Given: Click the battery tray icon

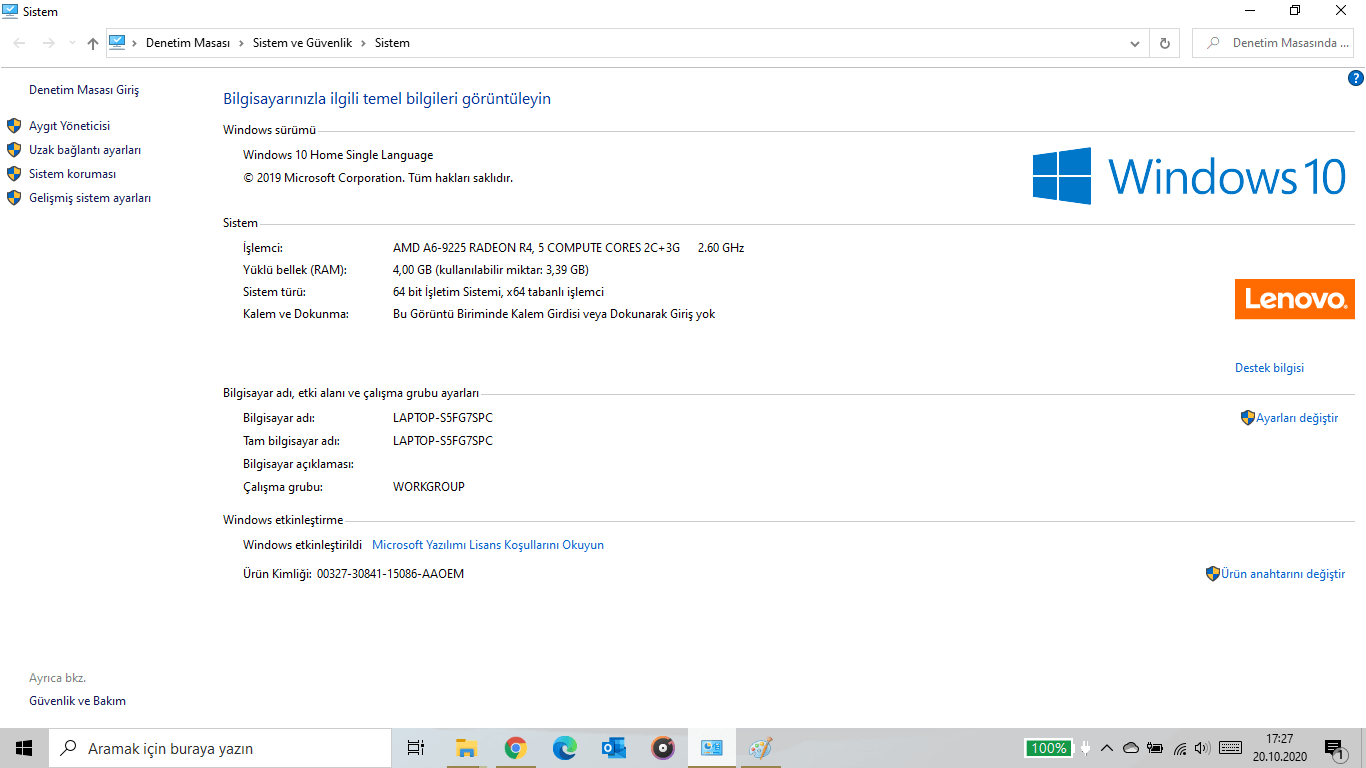Looking at the screenshot, I should pos(1155,748).
